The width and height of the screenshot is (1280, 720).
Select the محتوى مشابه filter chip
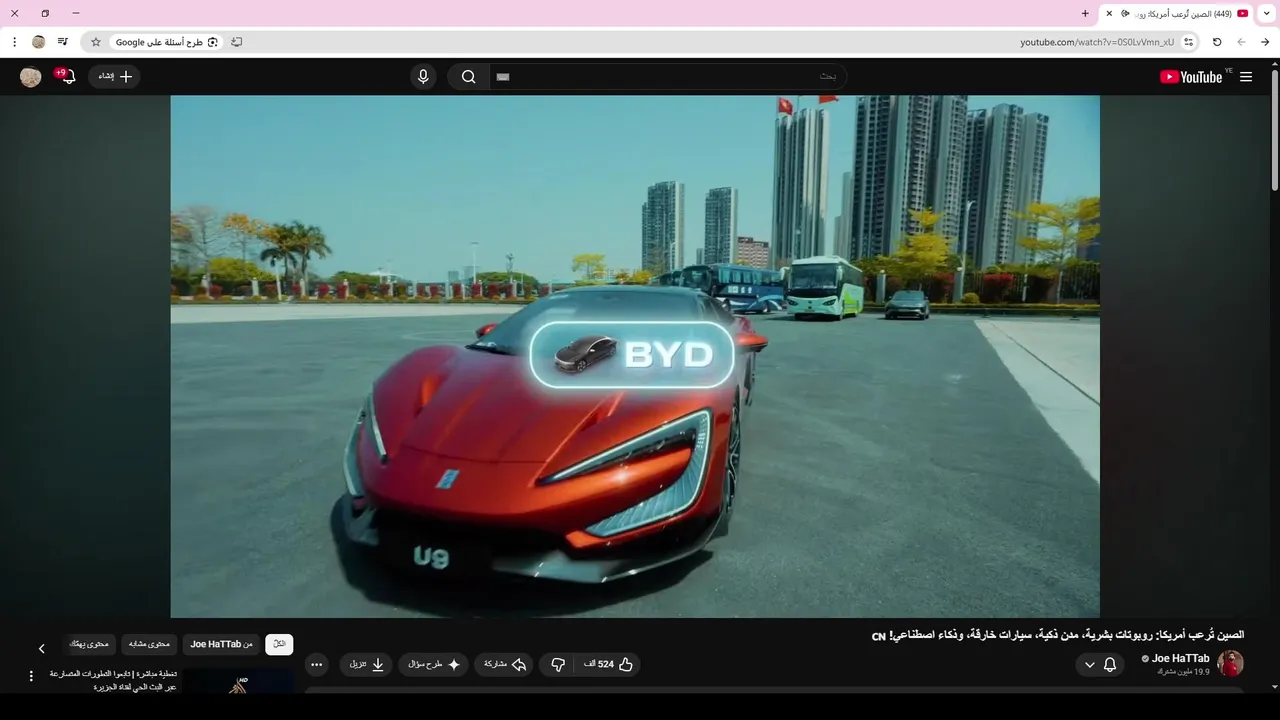149,644
